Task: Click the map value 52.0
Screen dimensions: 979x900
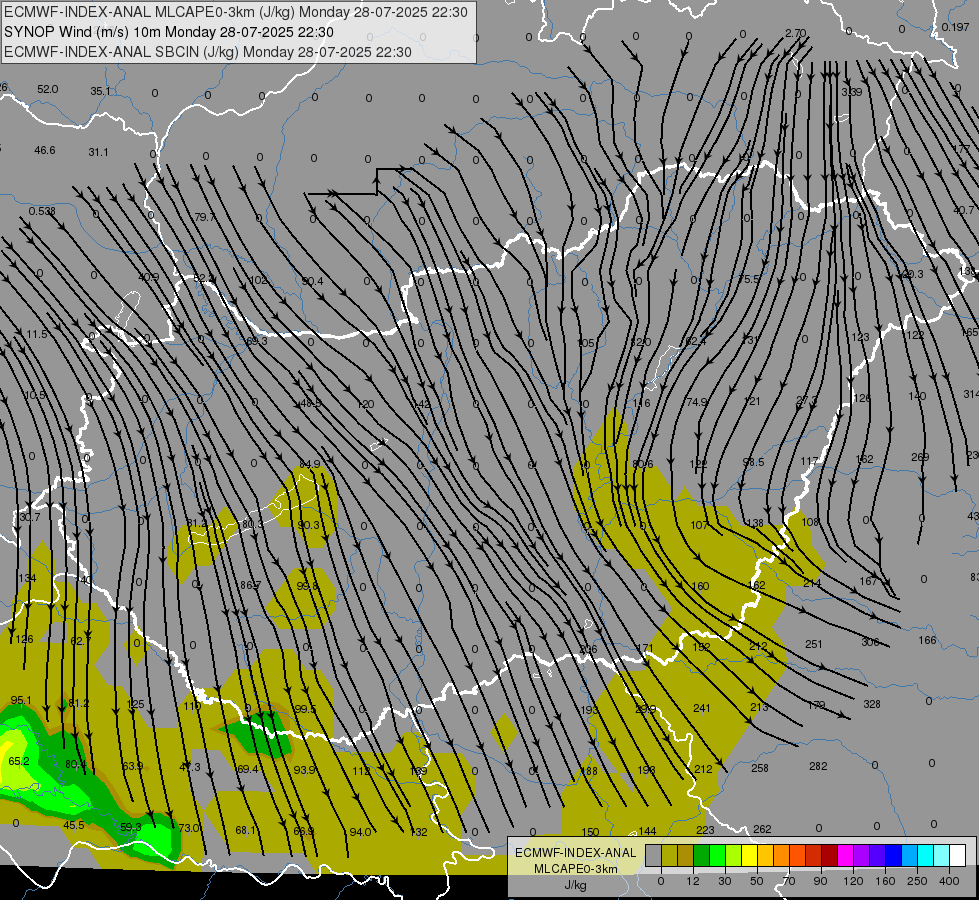Action: 47,89
